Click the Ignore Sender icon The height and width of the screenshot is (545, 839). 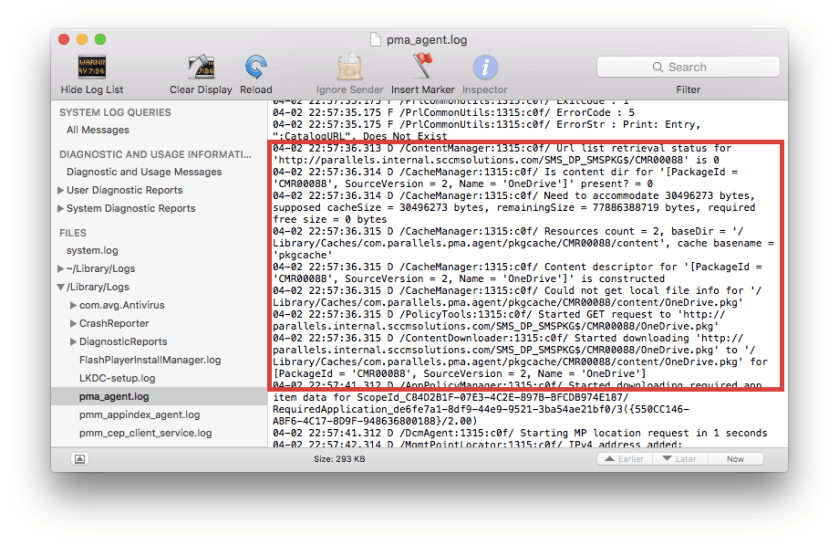coord(349,67)
